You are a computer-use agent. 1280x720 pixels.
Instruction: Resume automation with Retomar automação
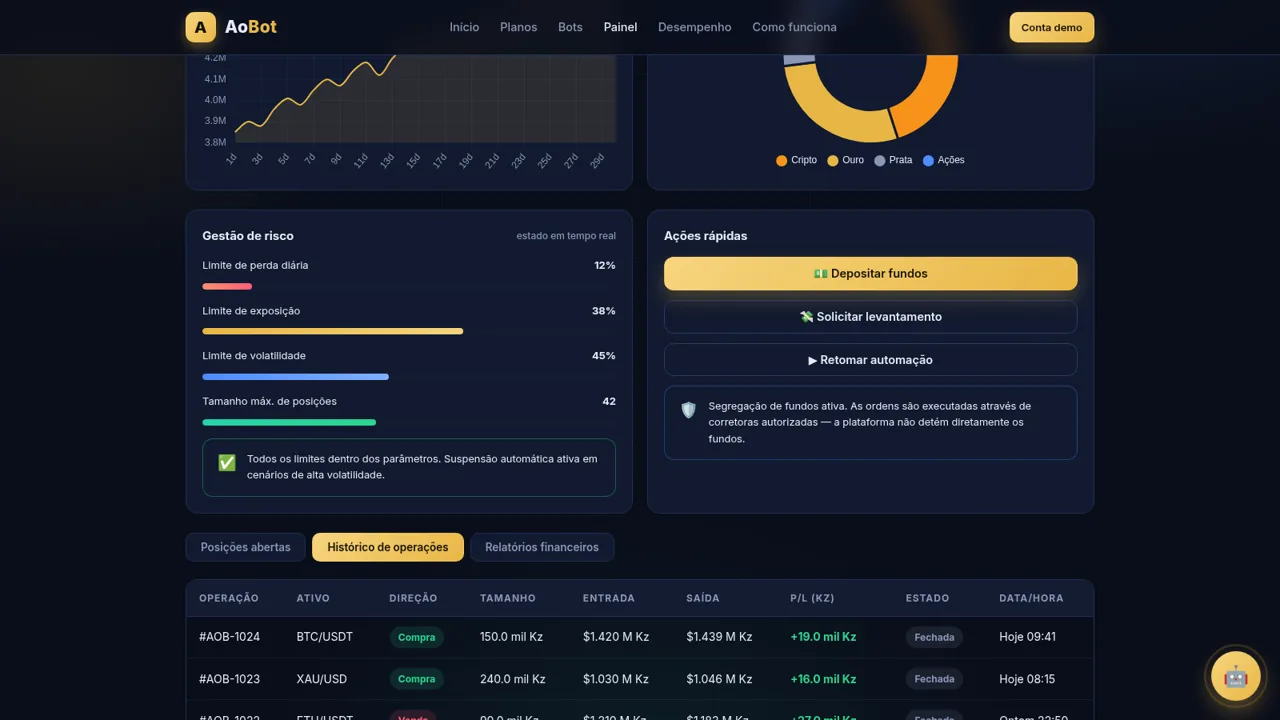pos(871,360)
